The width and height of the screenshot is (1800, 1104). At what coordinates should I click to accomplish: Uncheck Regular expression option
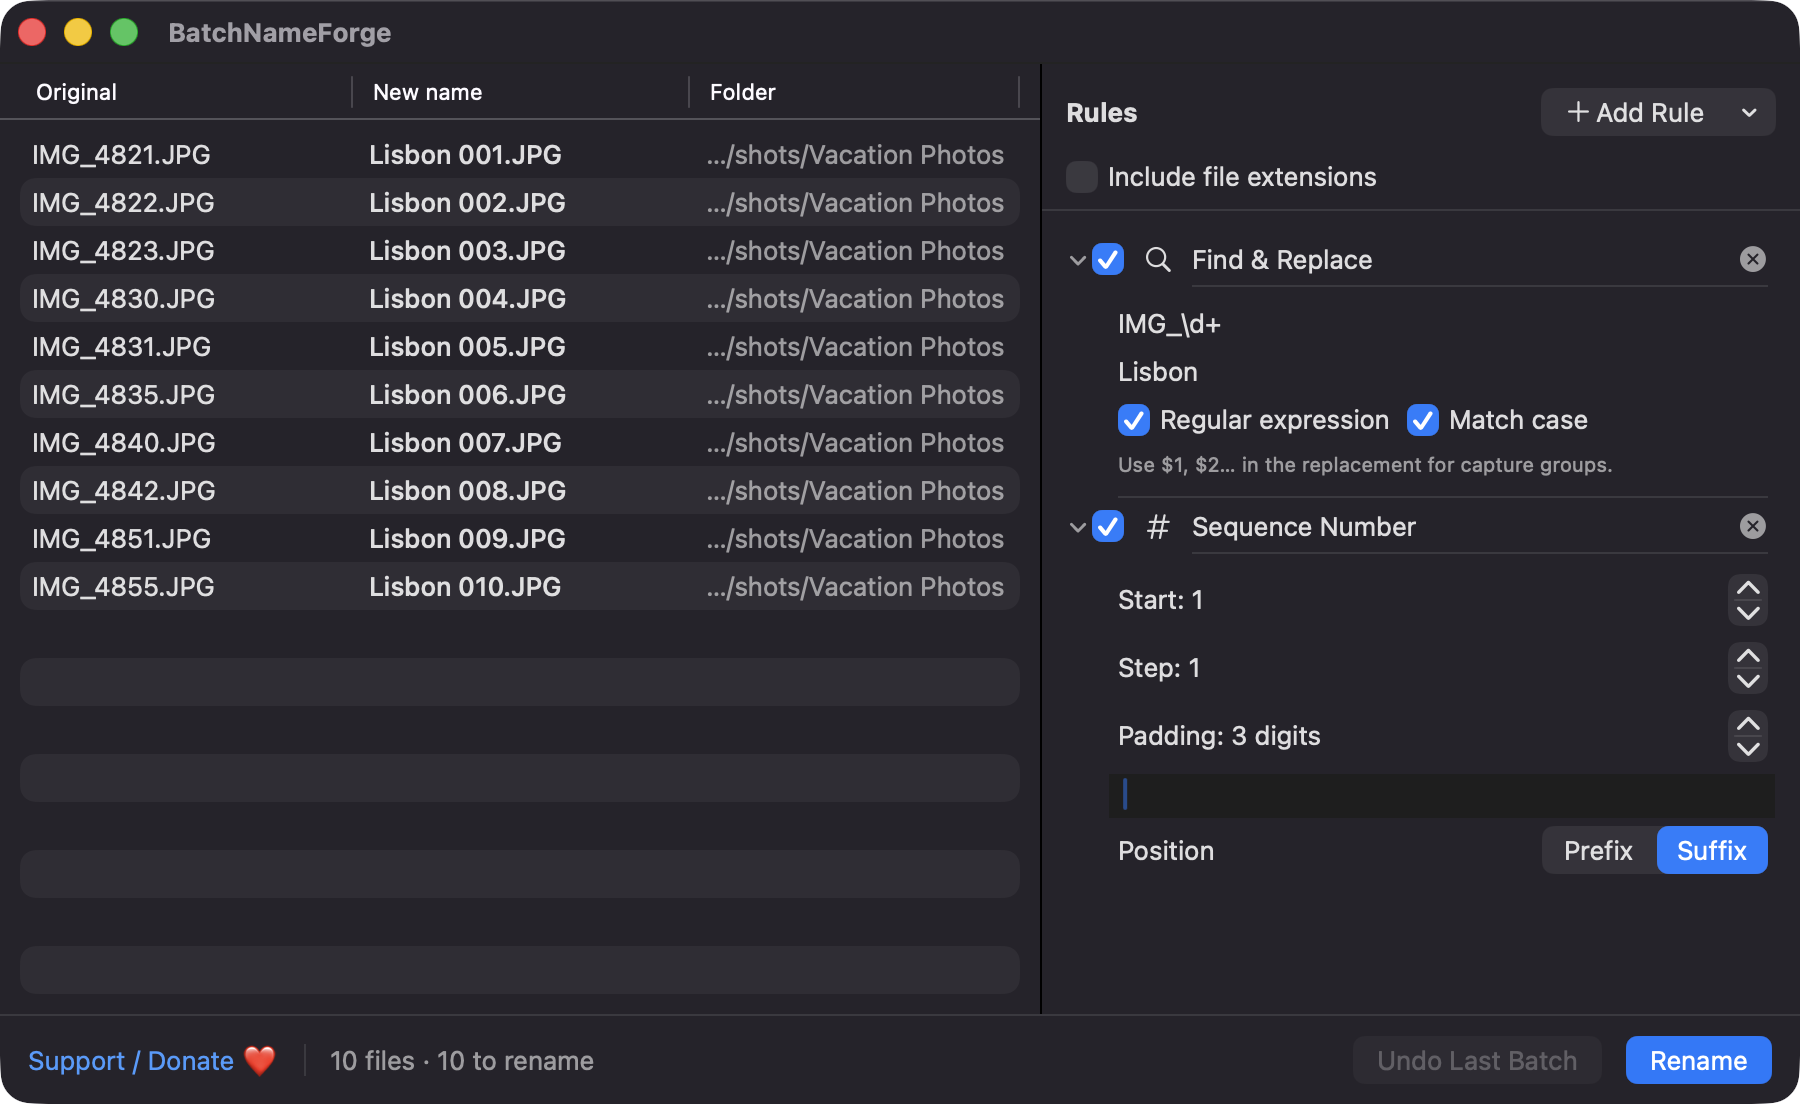click(x=1134, y=420)
